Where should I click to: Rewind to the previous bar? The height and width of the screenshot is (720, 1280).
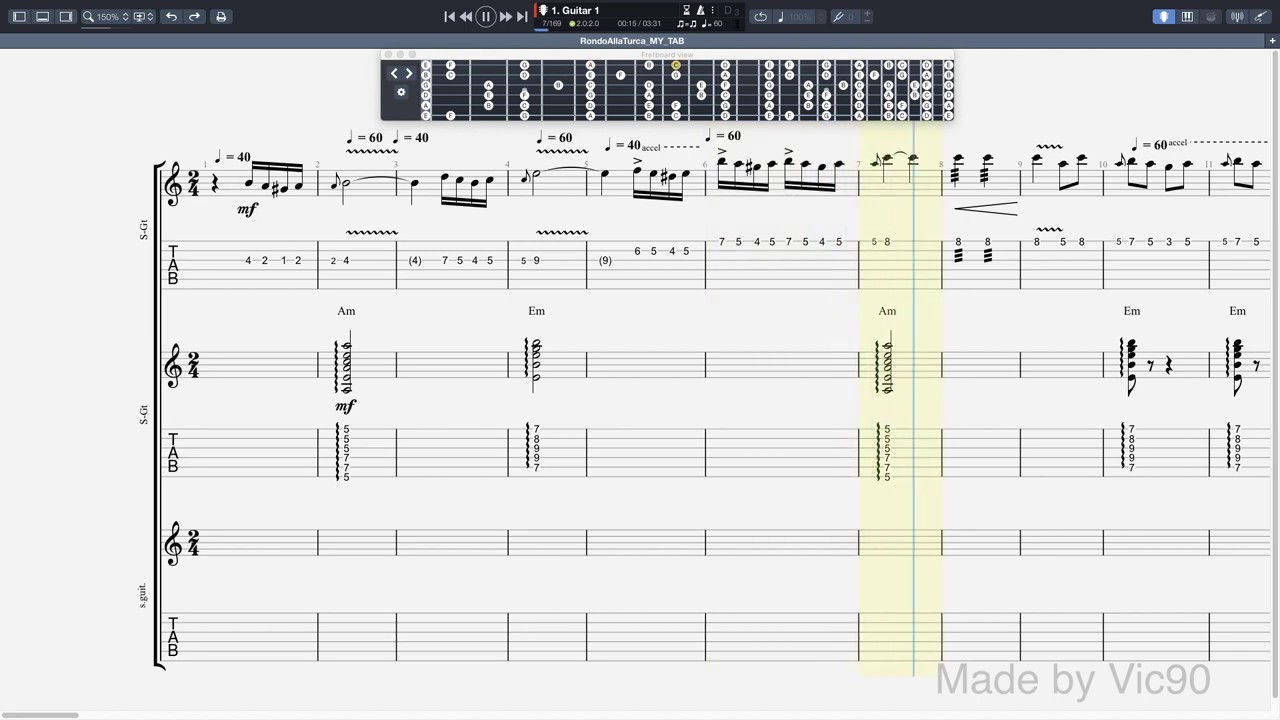(466, 16)
